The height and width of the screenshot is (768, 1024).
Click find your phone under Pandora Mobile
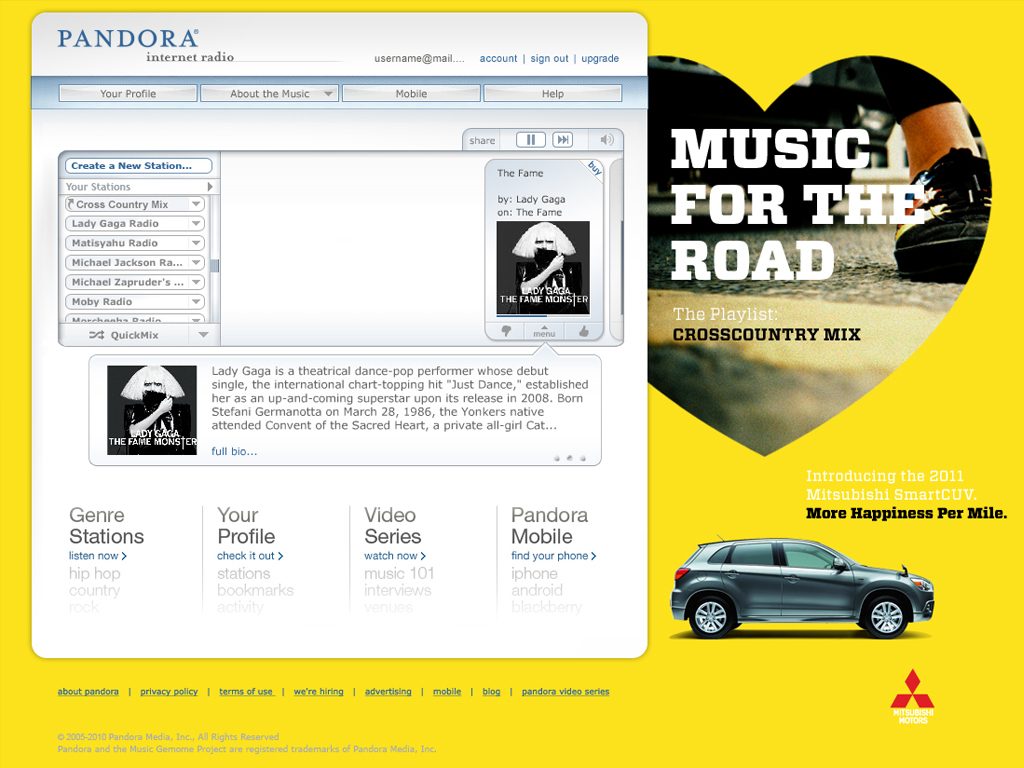tap(554, 556)
